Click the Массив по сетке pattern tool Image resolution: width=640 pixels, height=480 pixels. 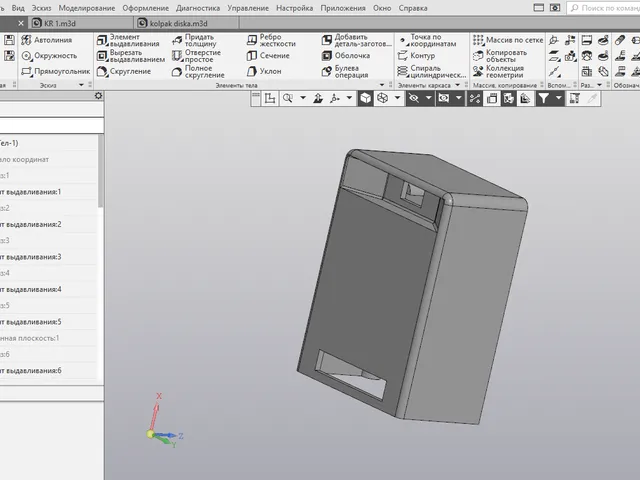(x=508, y=40)
